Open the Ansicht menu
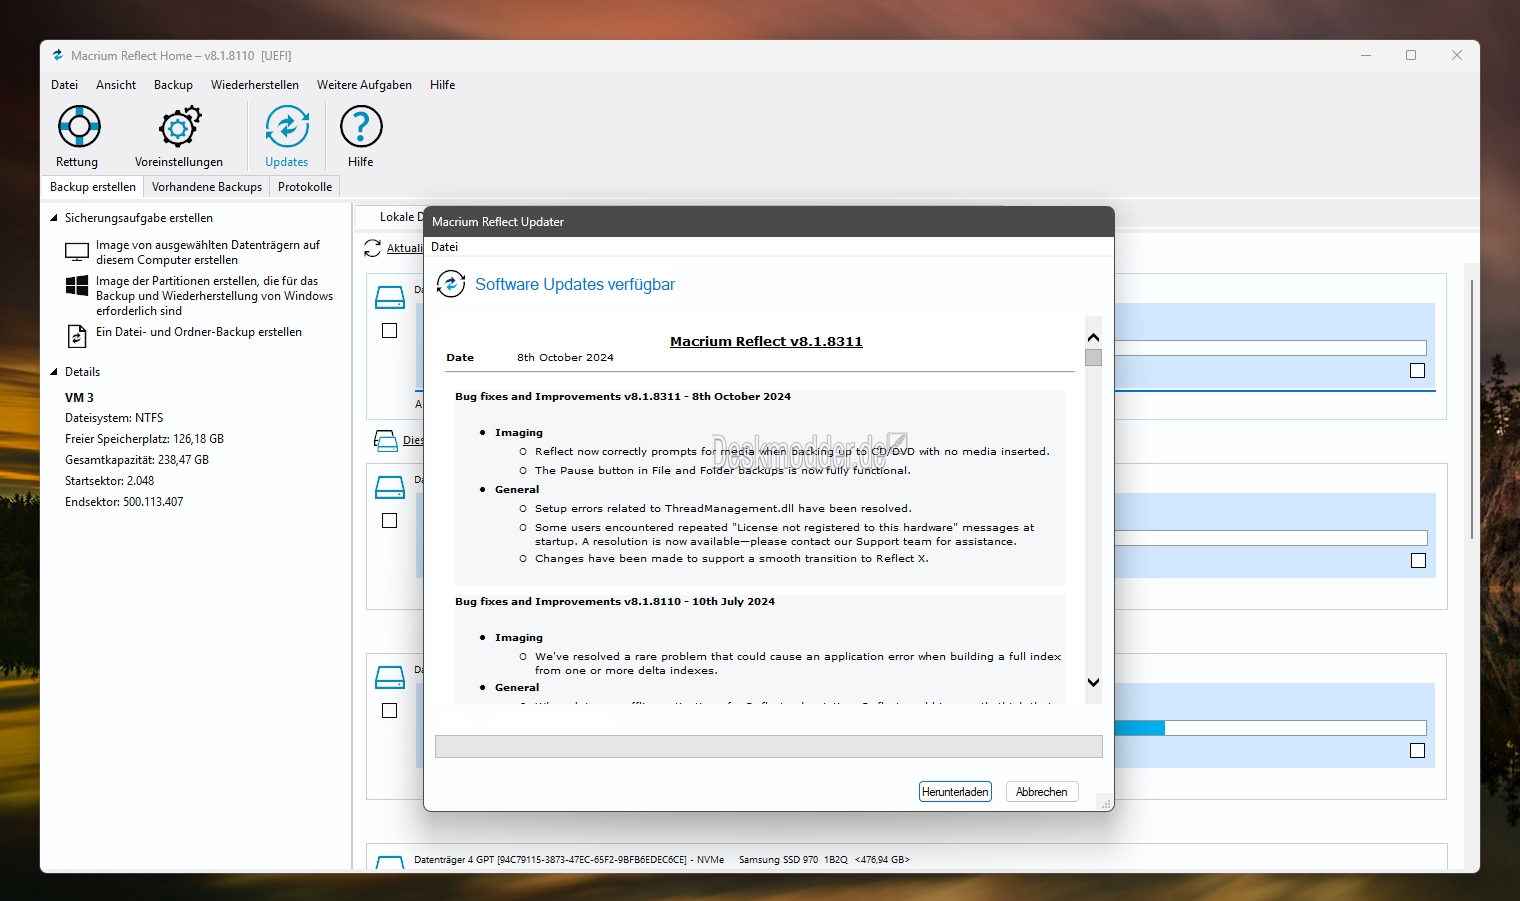Viewport: 1520px width, 901px height. [116, 85]
